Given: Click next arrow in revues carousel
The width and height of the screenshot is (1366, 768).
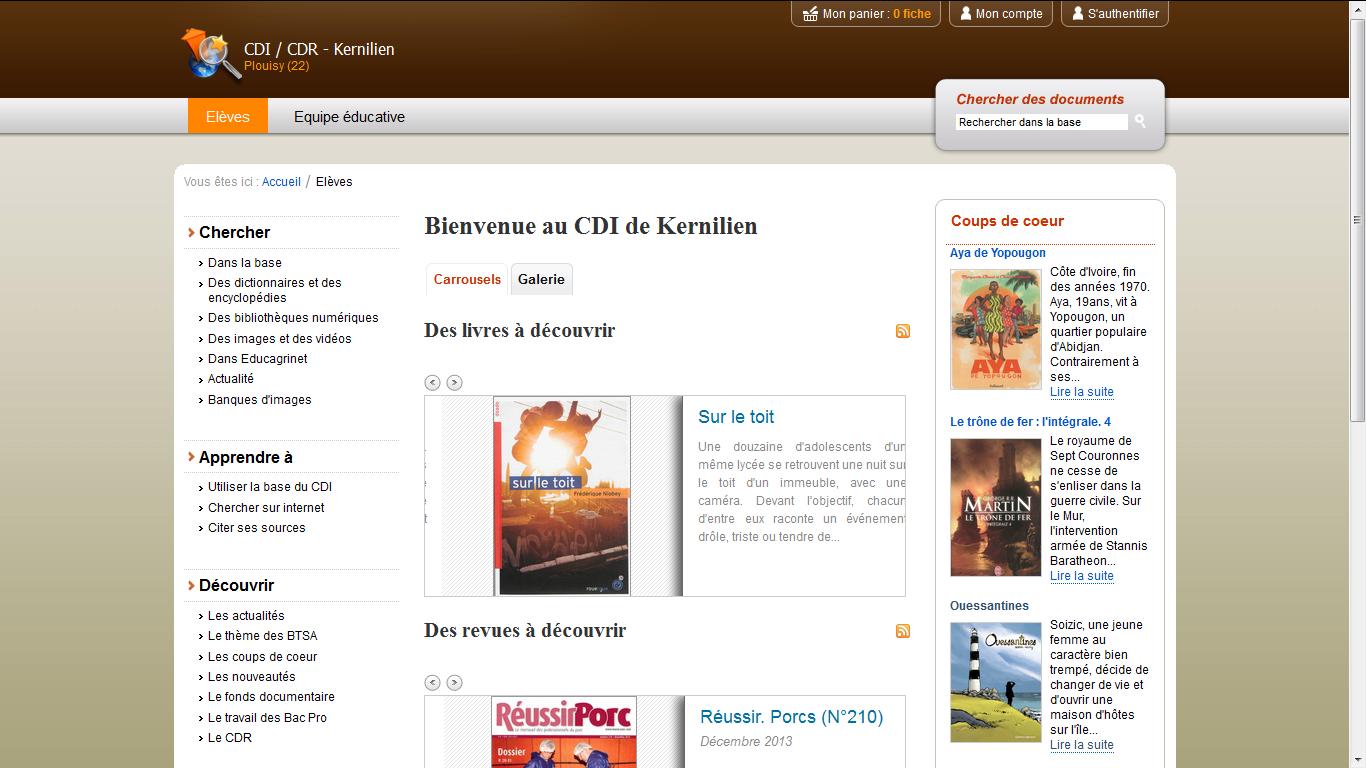Looking at the screenshot, I should (454, 682).
